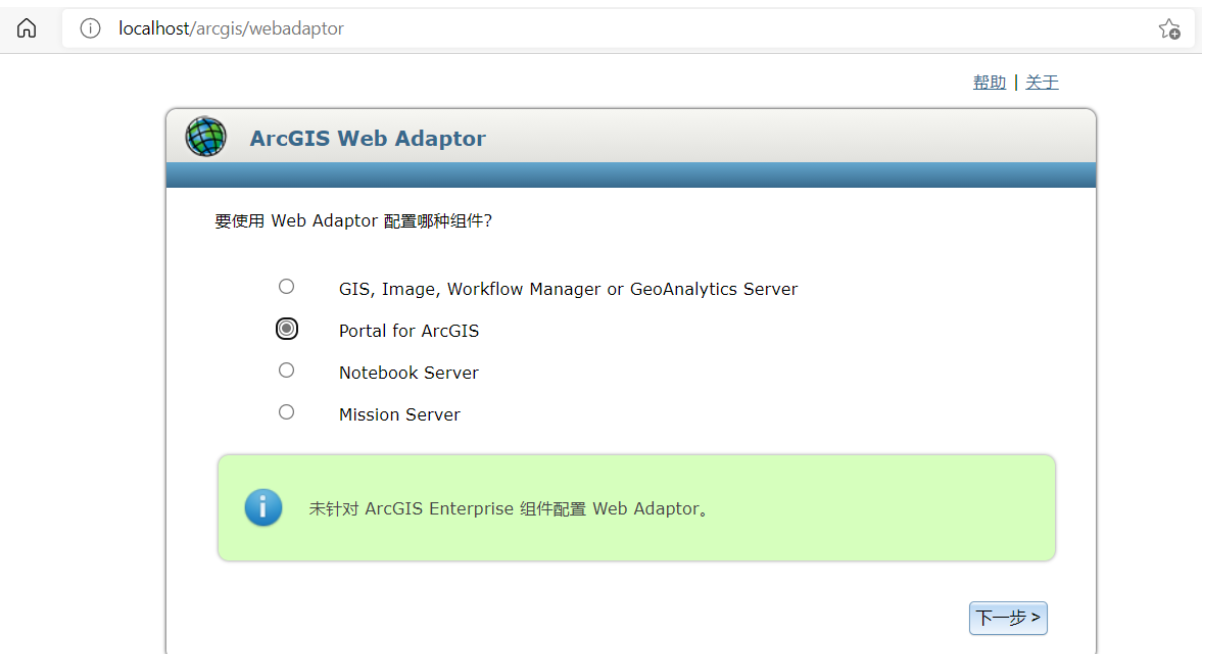
Task: Click the Mission Server label text
Action: pyautogui.click(x=400, y=414)
